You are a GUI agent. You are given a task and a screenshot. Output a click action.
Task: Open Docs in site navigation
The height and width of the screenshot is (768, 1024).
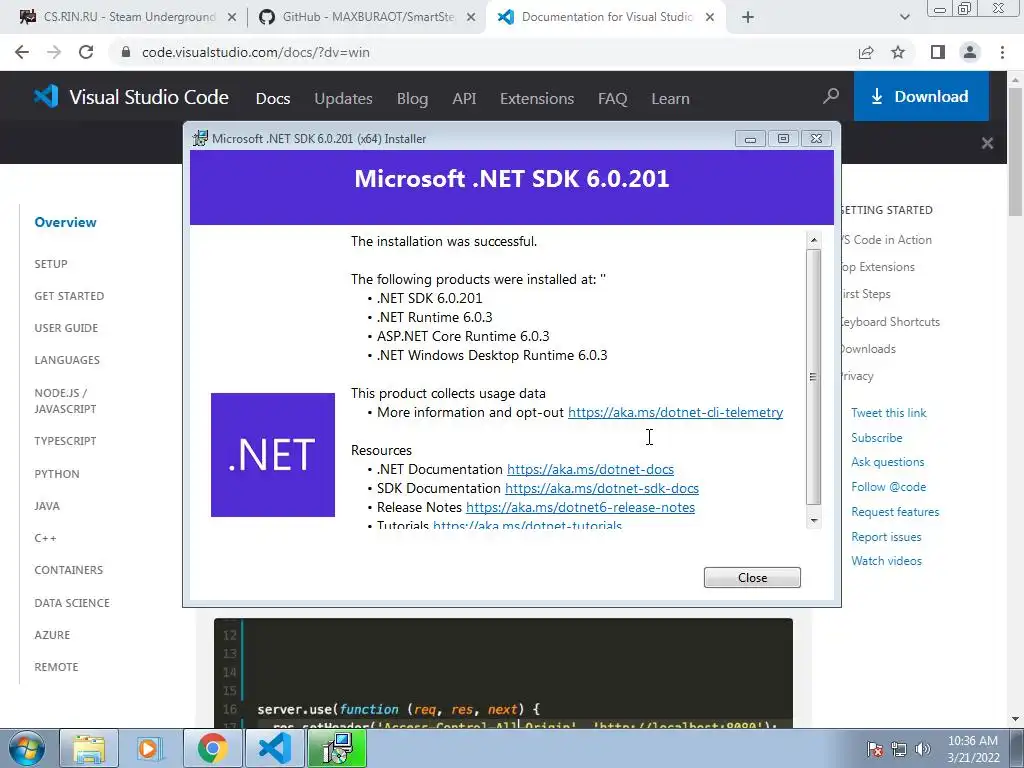273,99
